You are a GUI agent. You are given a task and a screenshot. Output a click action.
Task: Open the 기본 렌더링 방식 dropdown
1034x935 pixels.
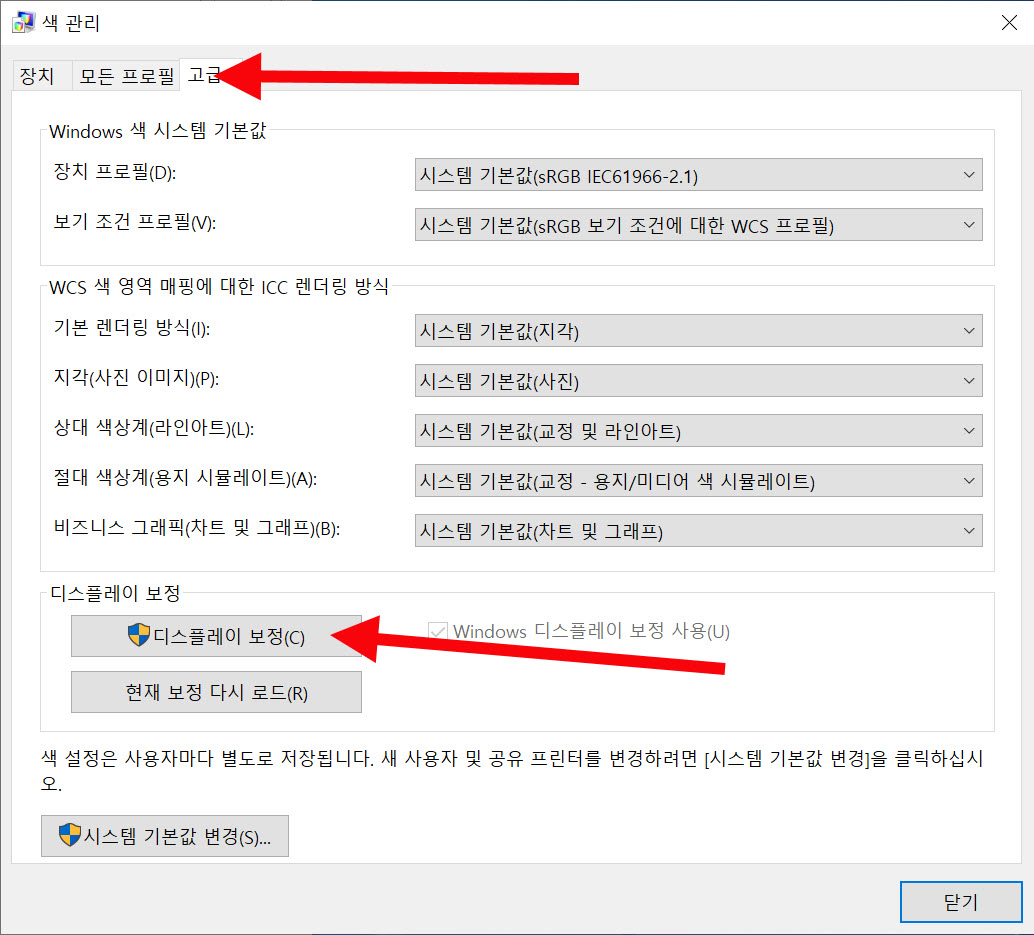(x=698, y=330)
